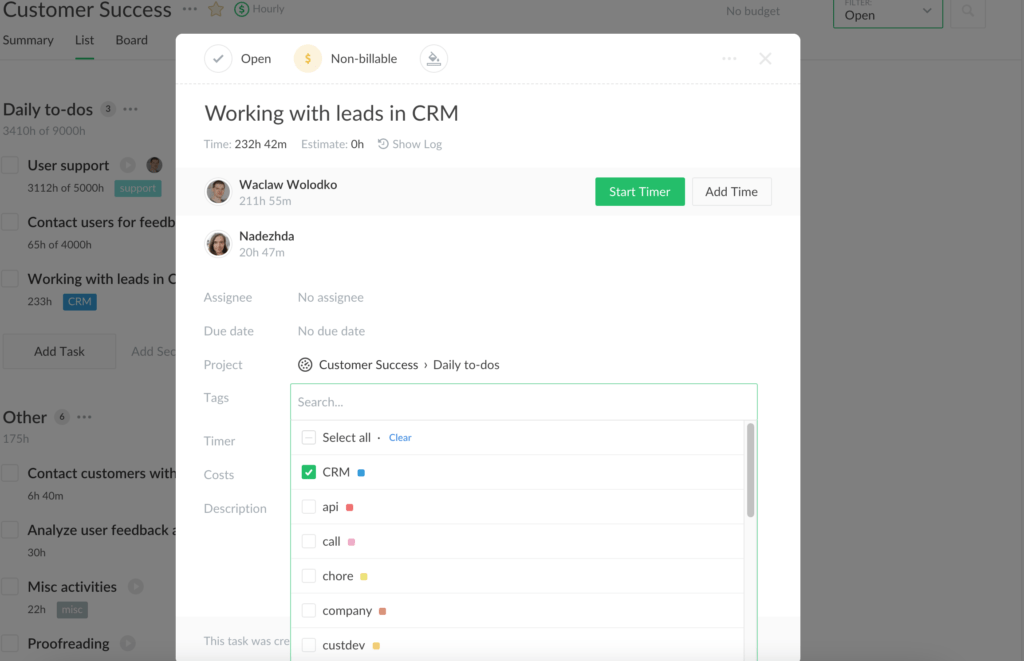Switch to the Summary tab

point(27,40)
